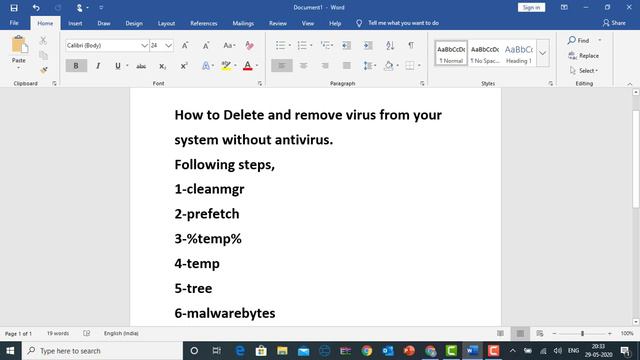Screen dimensions: 640x360
Task: Click the Sign in button
Action: [531, 7]
